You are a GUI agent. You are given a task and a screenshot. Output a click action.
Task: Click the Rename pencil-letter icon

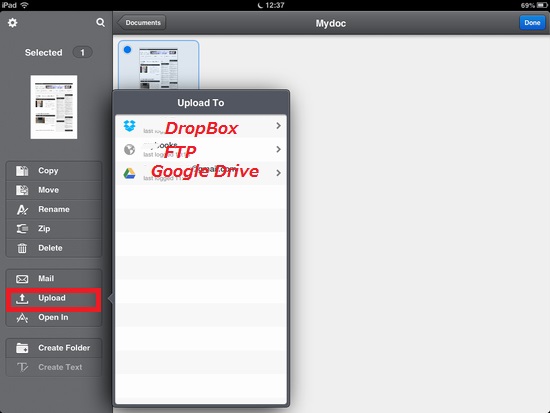(22, 209)
